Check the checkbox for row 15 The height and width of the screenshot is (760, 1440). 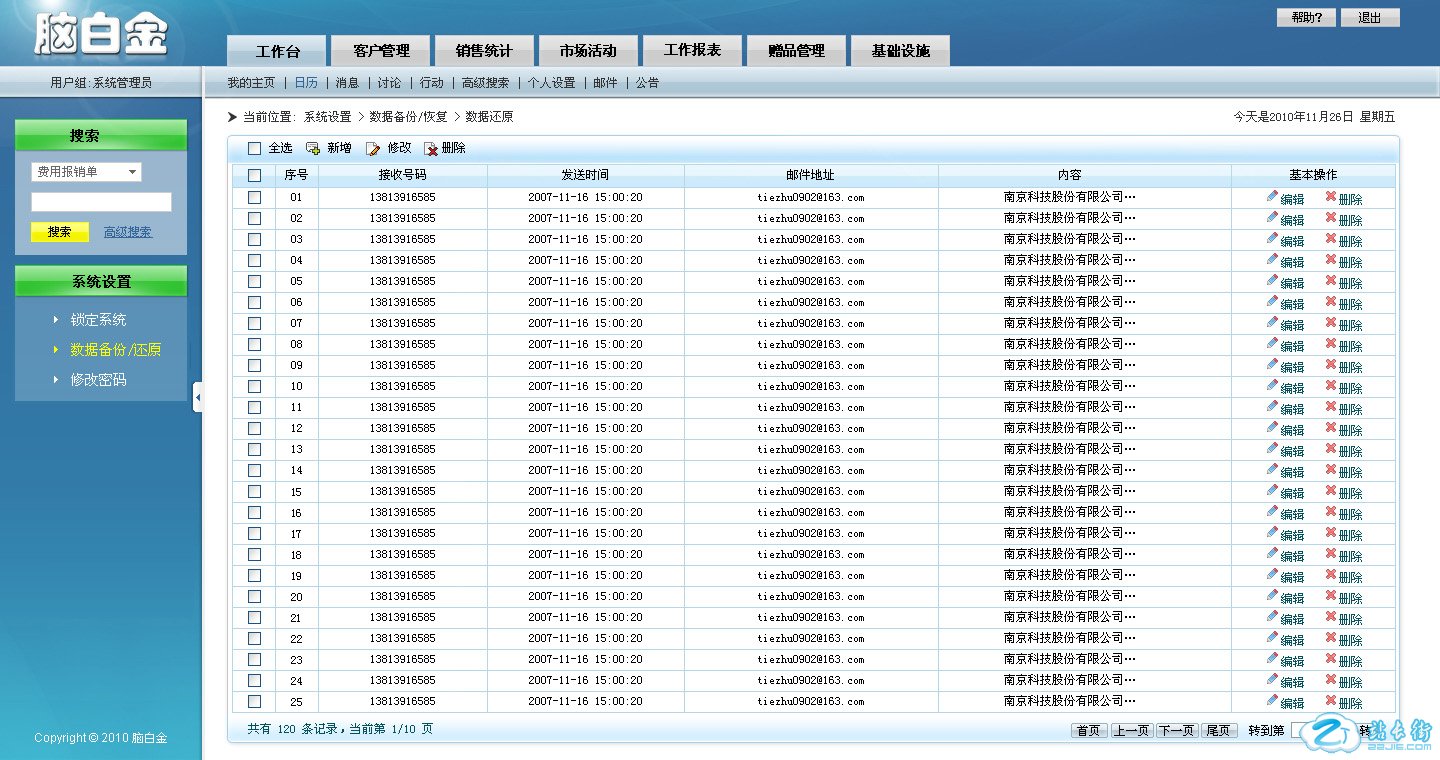pyautogui.click(x=254, y=491)
